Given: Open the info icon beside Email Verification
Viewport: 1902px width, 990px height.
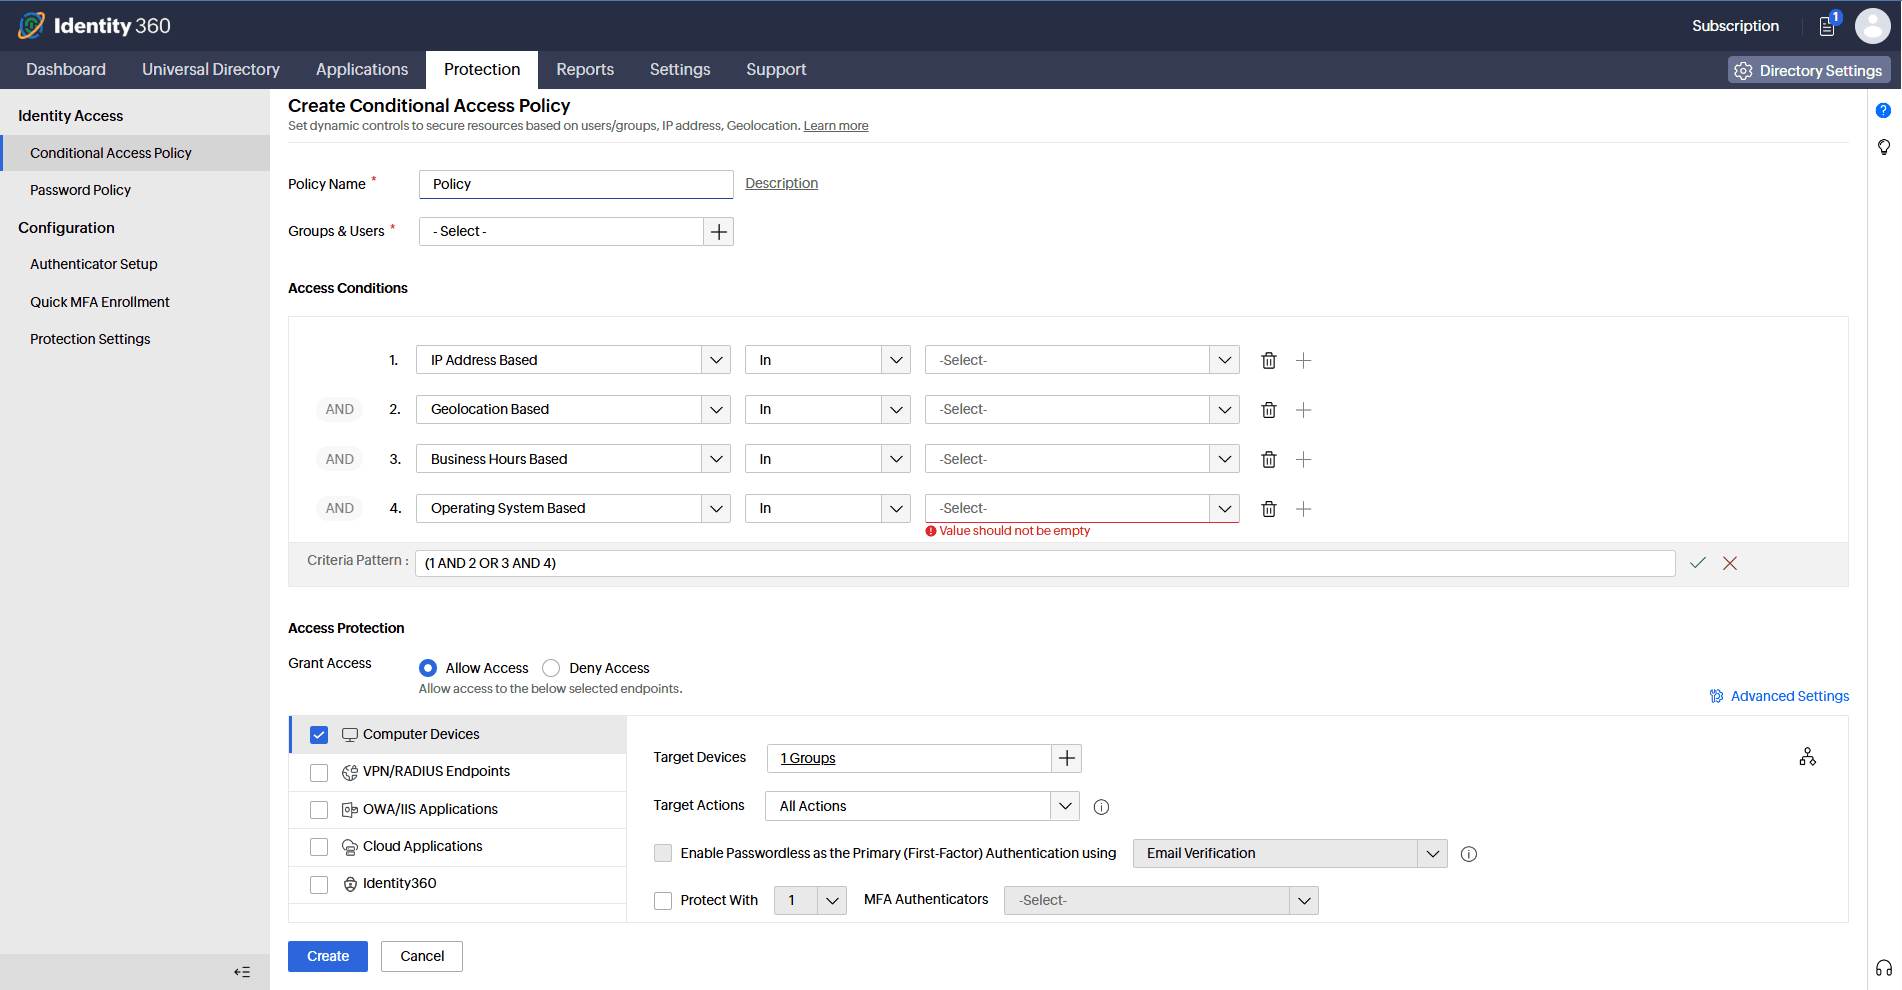Looking at the screenshot, I should pyautogui.click(x=1469, y=854).
